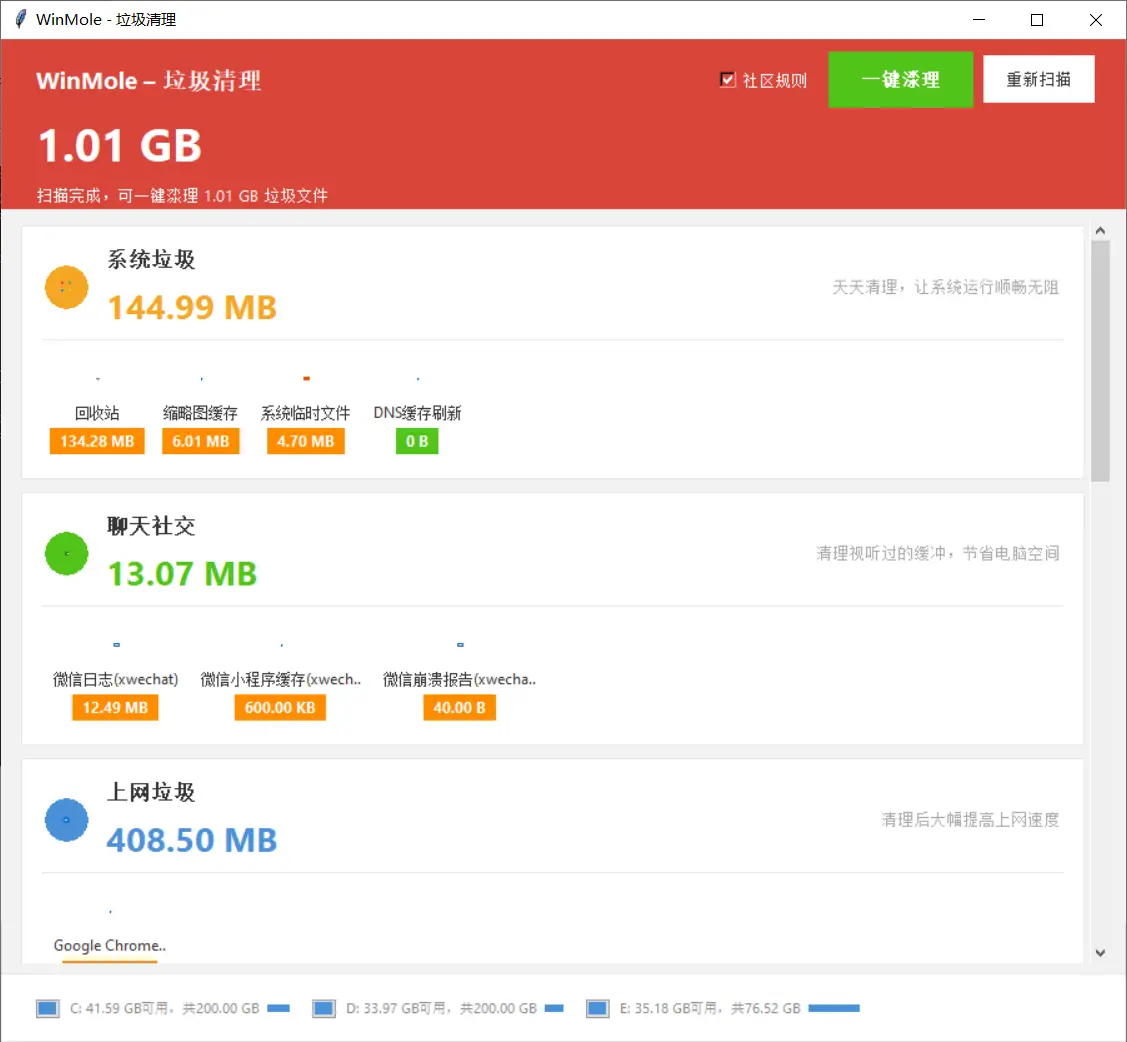Click the E: 35.18 GB free text

710,1008
